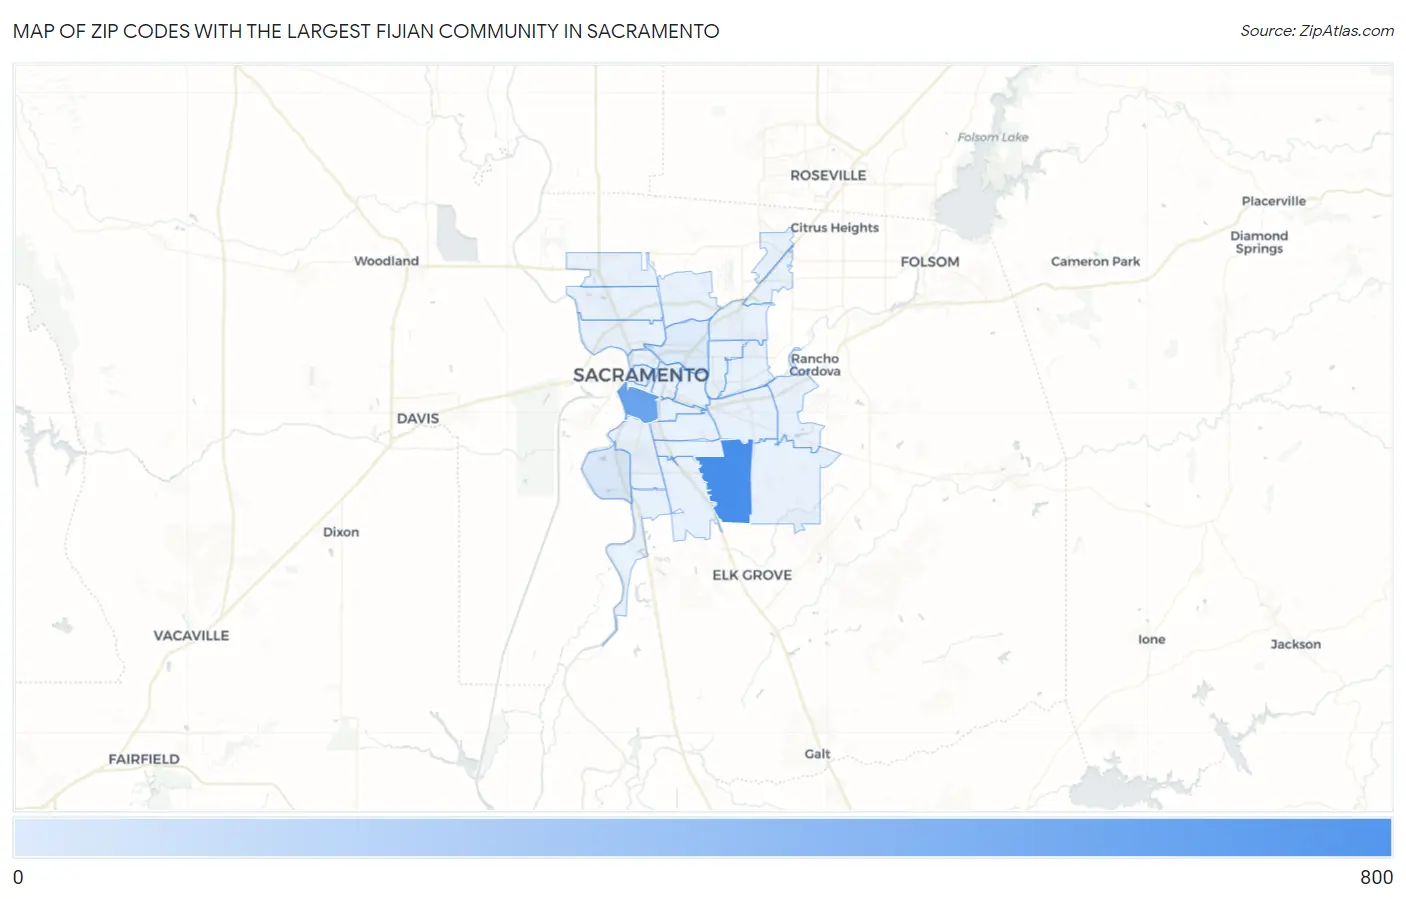Click the DAVIS city label
This screenshot has width=1406, height=899.
coord(418,418)
